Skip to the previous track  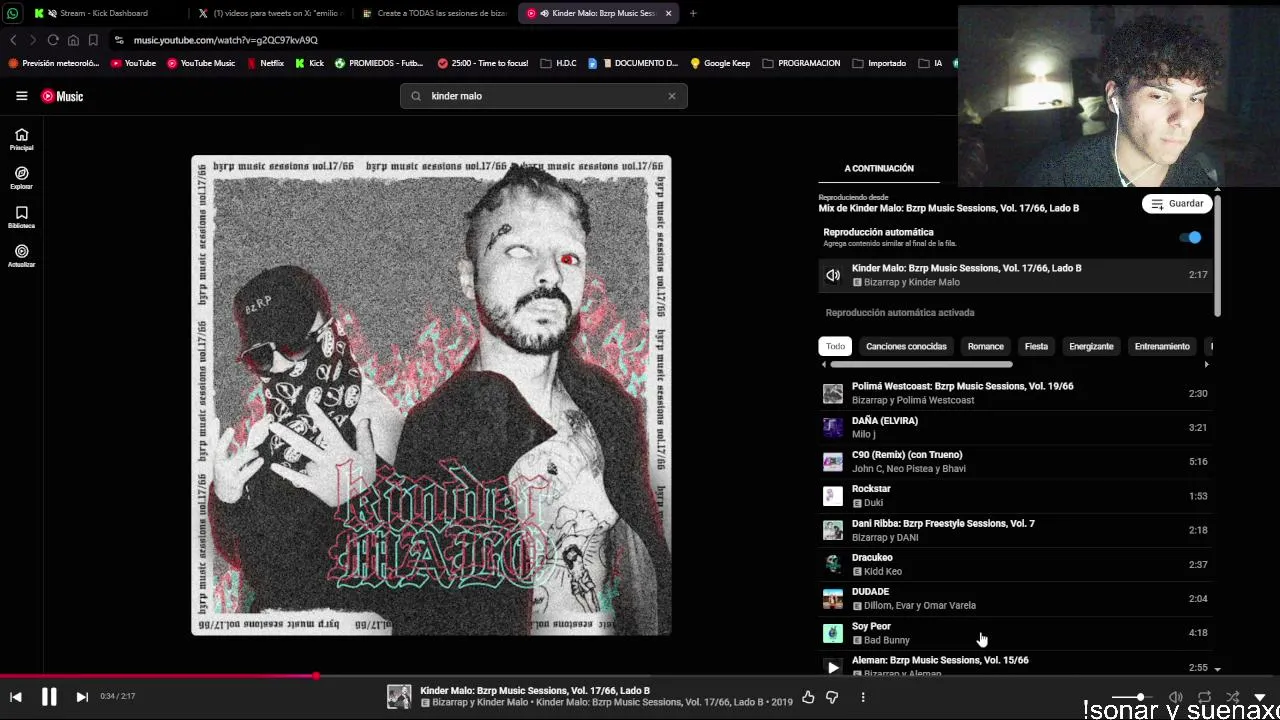click(x=16, y=697)
